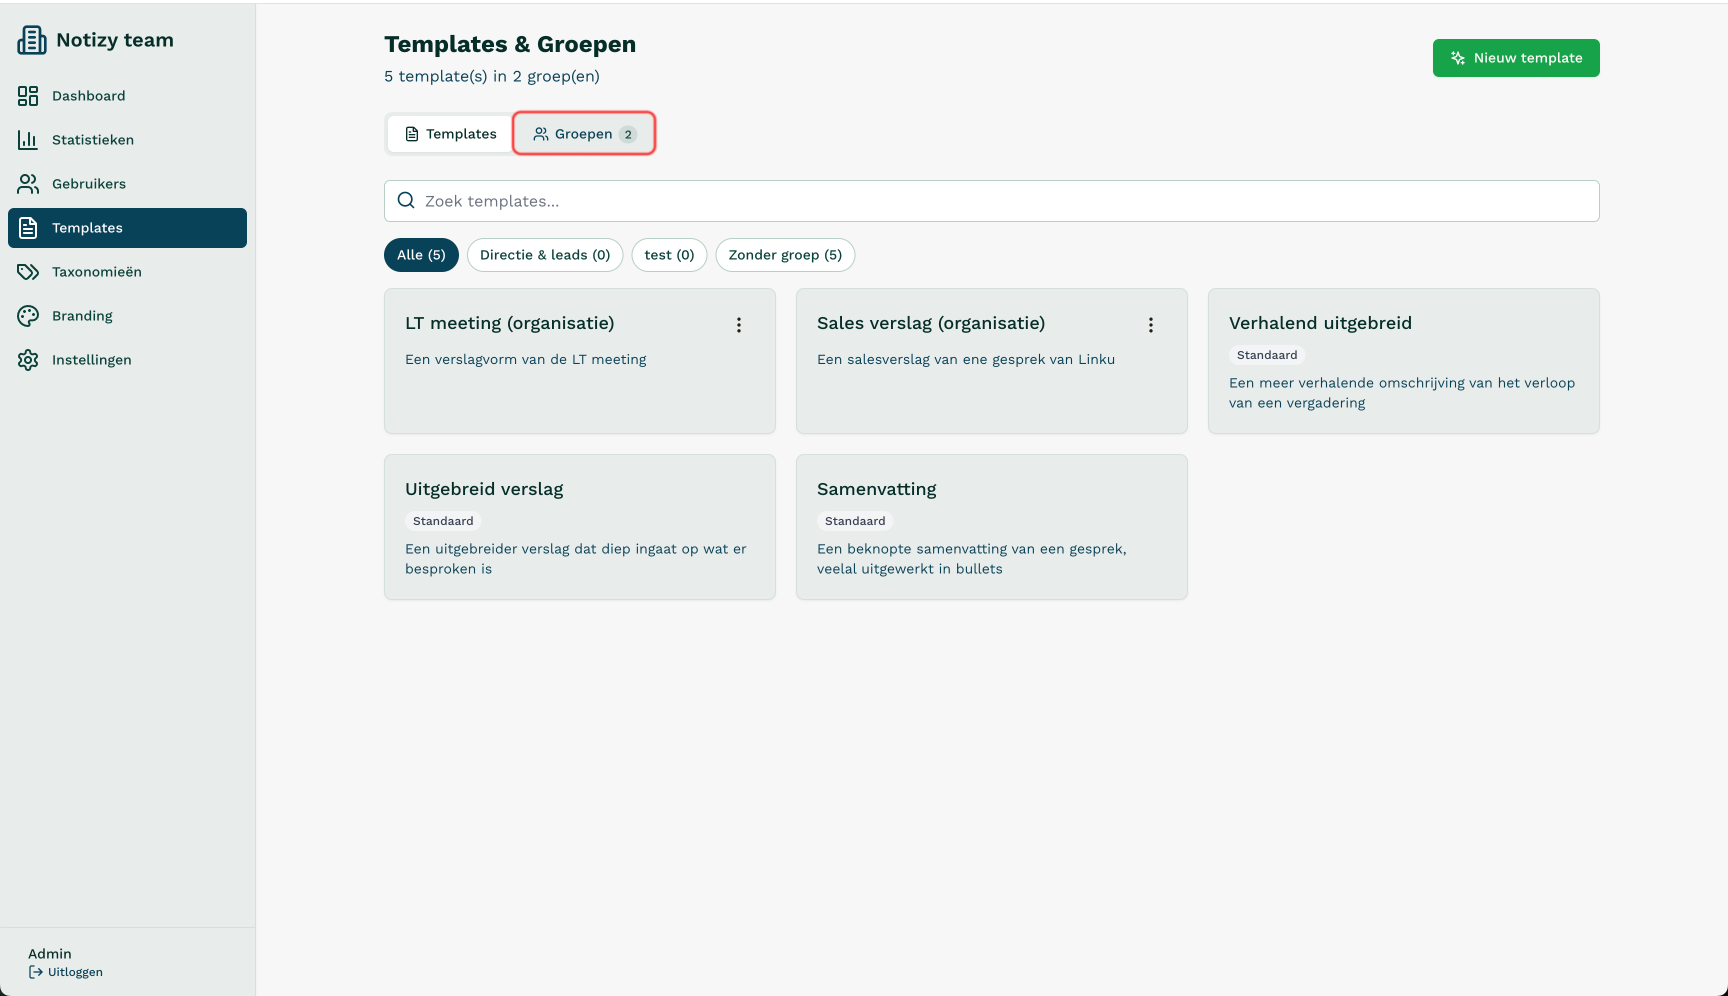
Task: Open three-dot menu on Sales verslag card
Action: coord(1151,325)
